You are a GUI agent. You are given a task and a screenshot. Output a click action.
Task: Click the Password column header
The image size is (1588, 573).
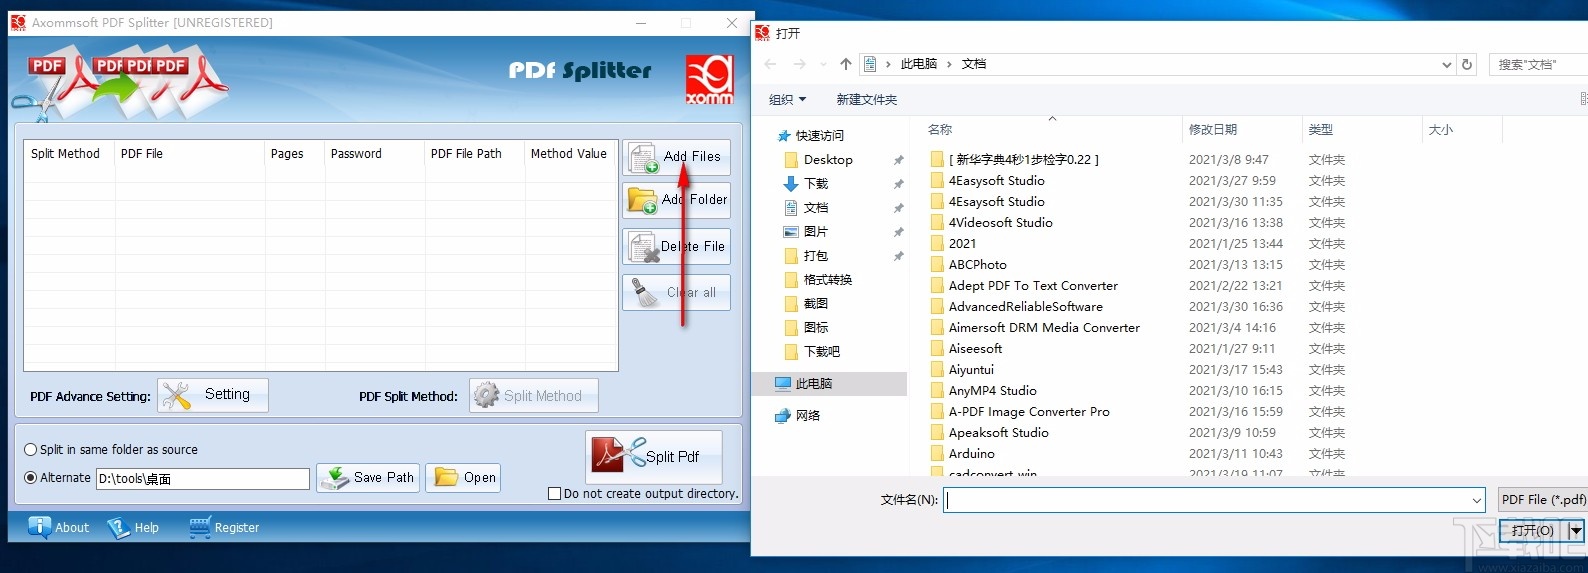374,154
